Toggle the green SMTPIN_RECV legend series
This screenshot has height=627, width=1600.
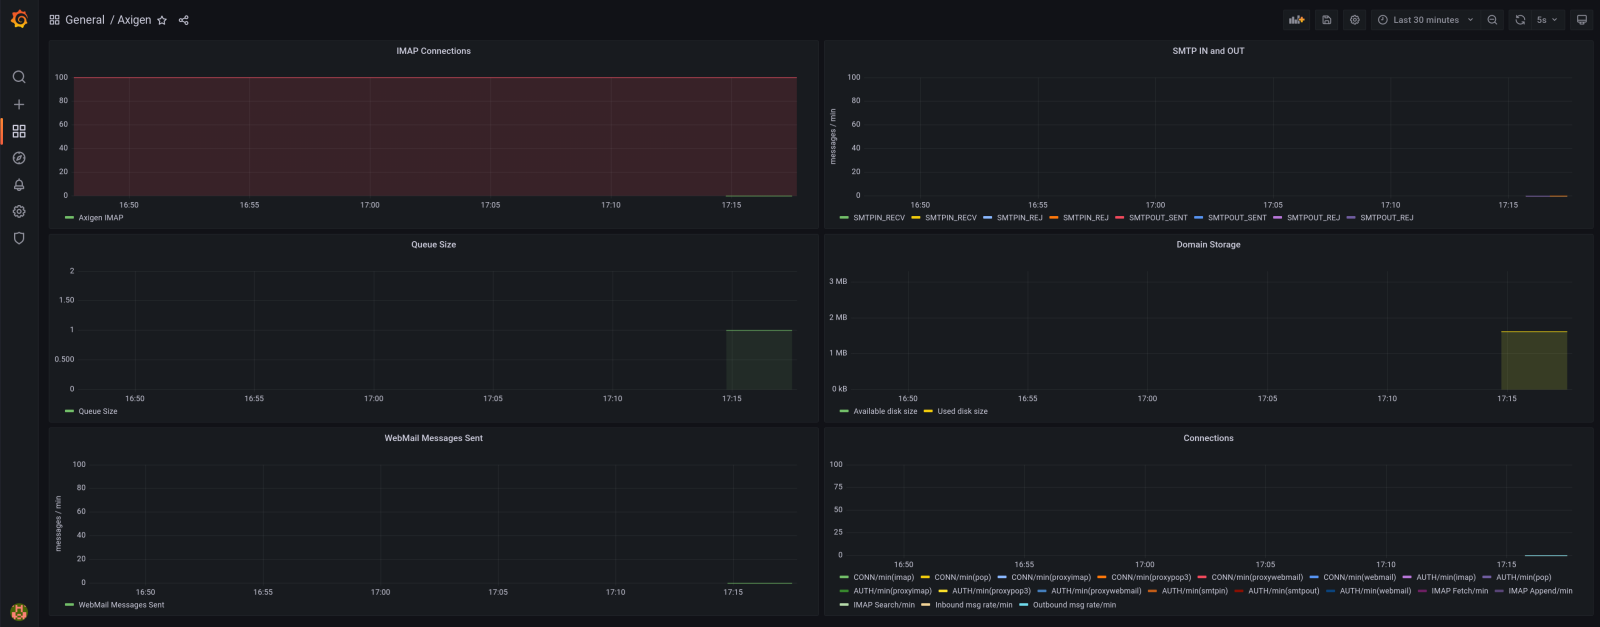coord(879,217)
